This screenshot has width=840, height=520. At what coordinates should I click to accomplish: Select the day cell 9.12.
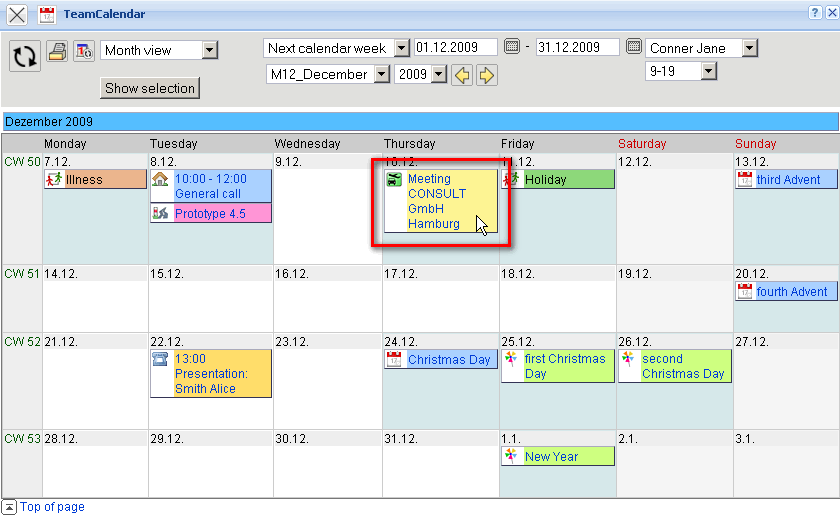(x=328, y=209)
